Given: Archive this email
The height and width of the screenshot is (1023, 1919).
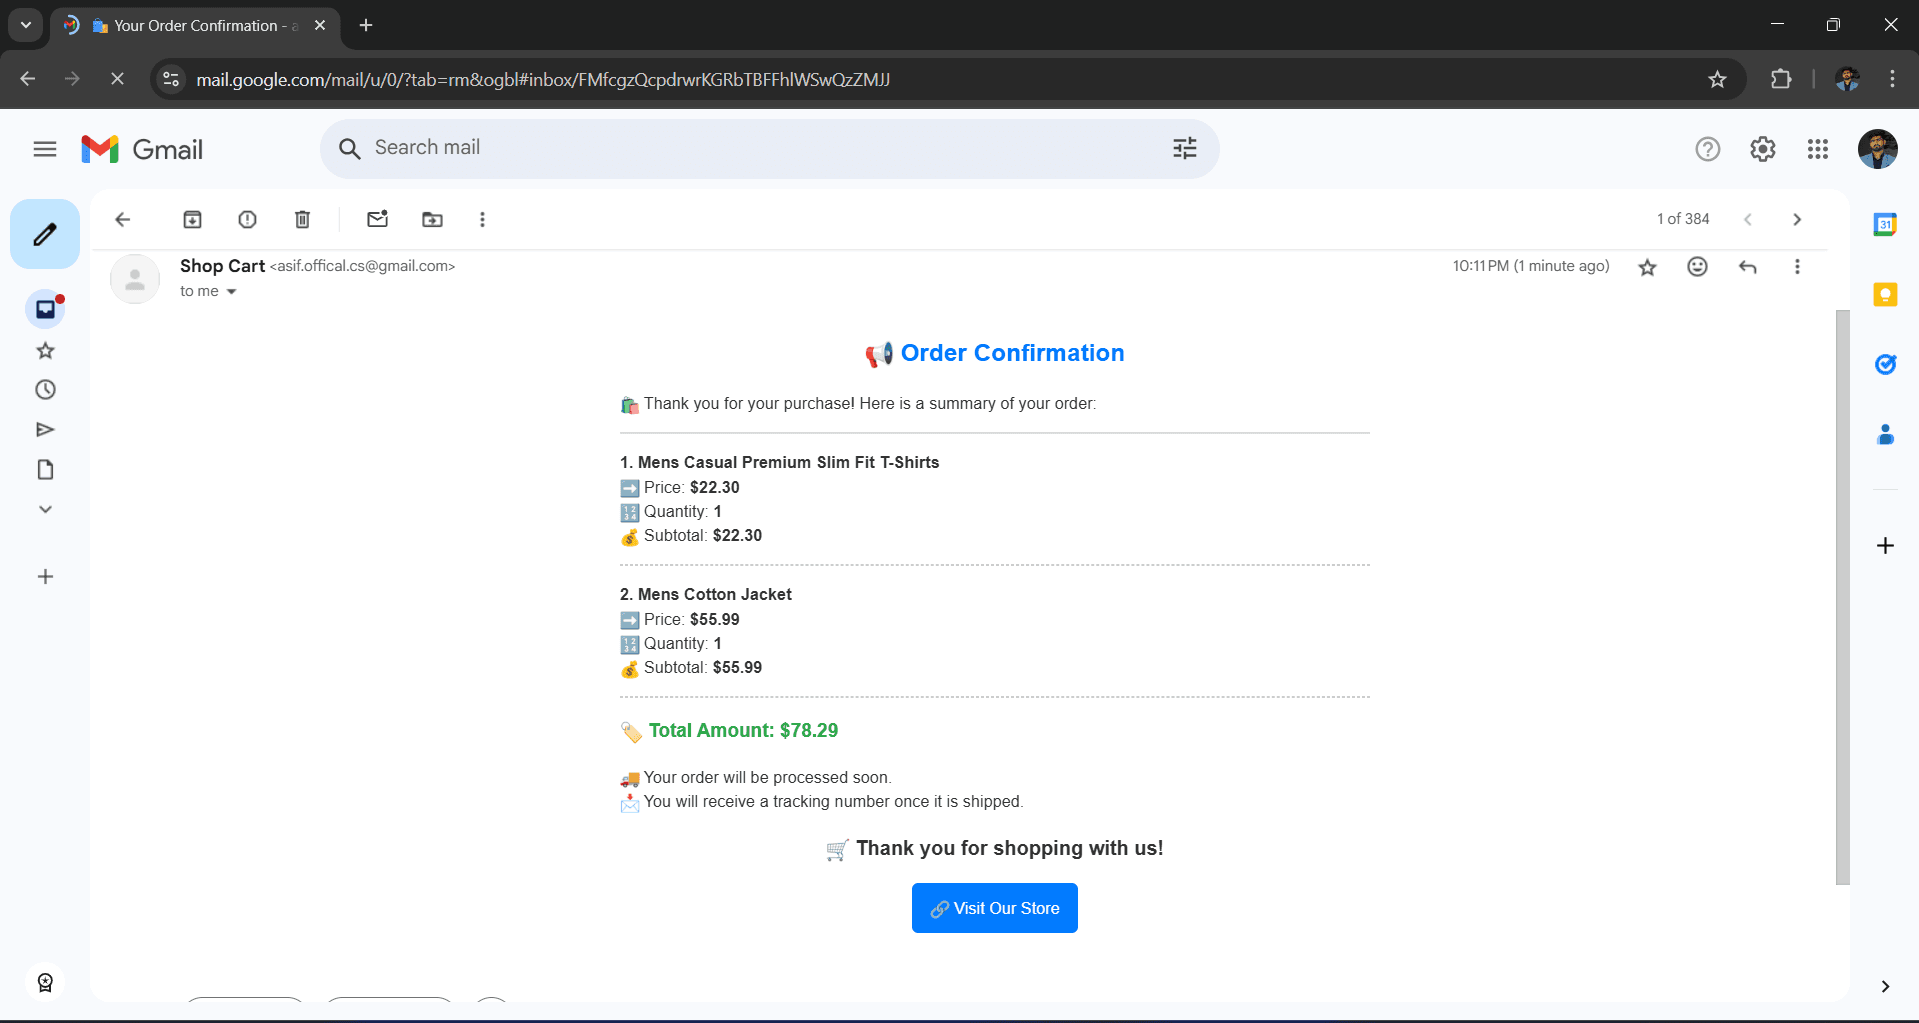Looking at the screenshot, I should pos(192,219).
